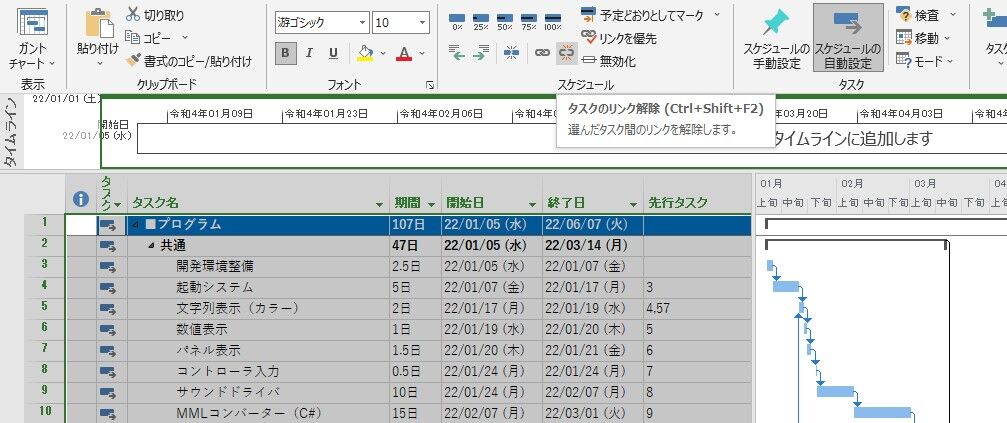This screenshot has width=1007, height=423.
Task: Select row number 3 header
Action: click(x=44, y=266)
